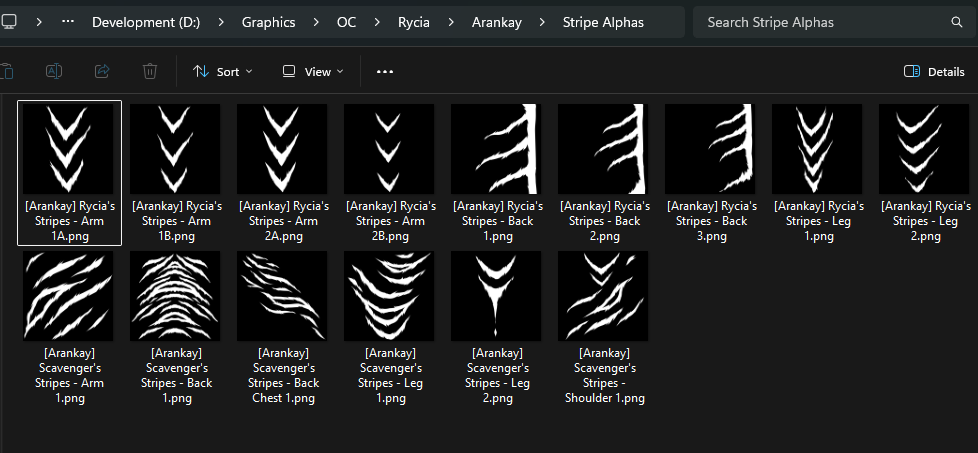Select Rycia's Stripes Back 1 thumbnail
Screen dimensions: 978x453
point(496,149)
